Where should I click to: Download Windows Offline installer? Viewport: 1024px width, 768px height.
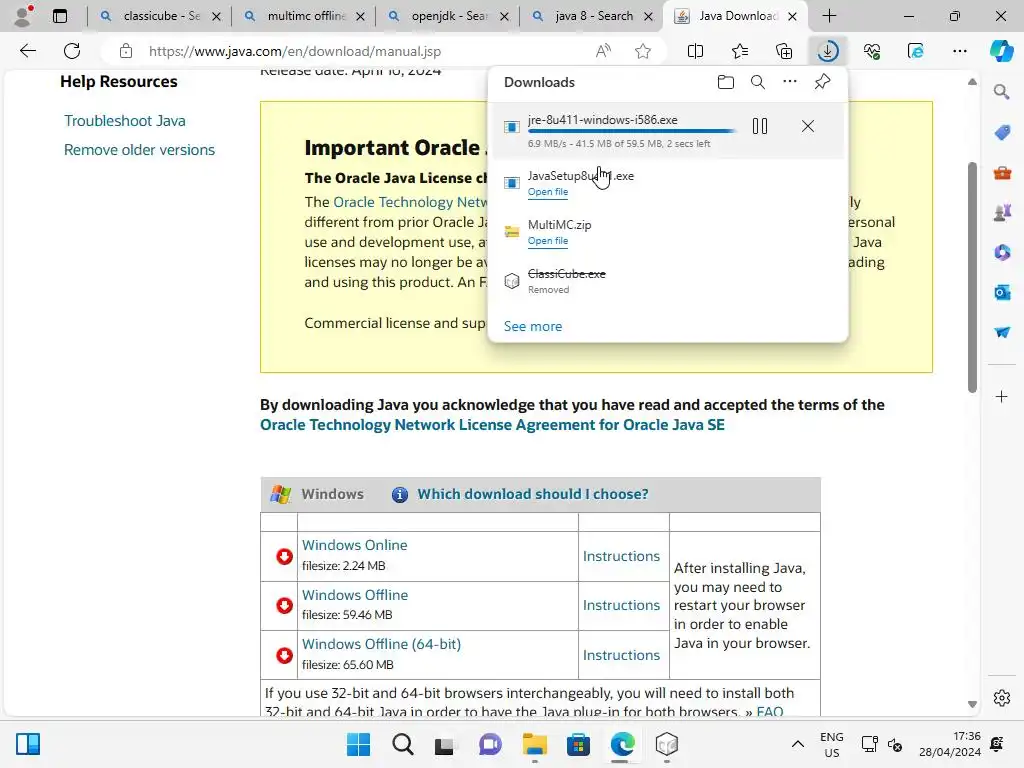[355, 595]
